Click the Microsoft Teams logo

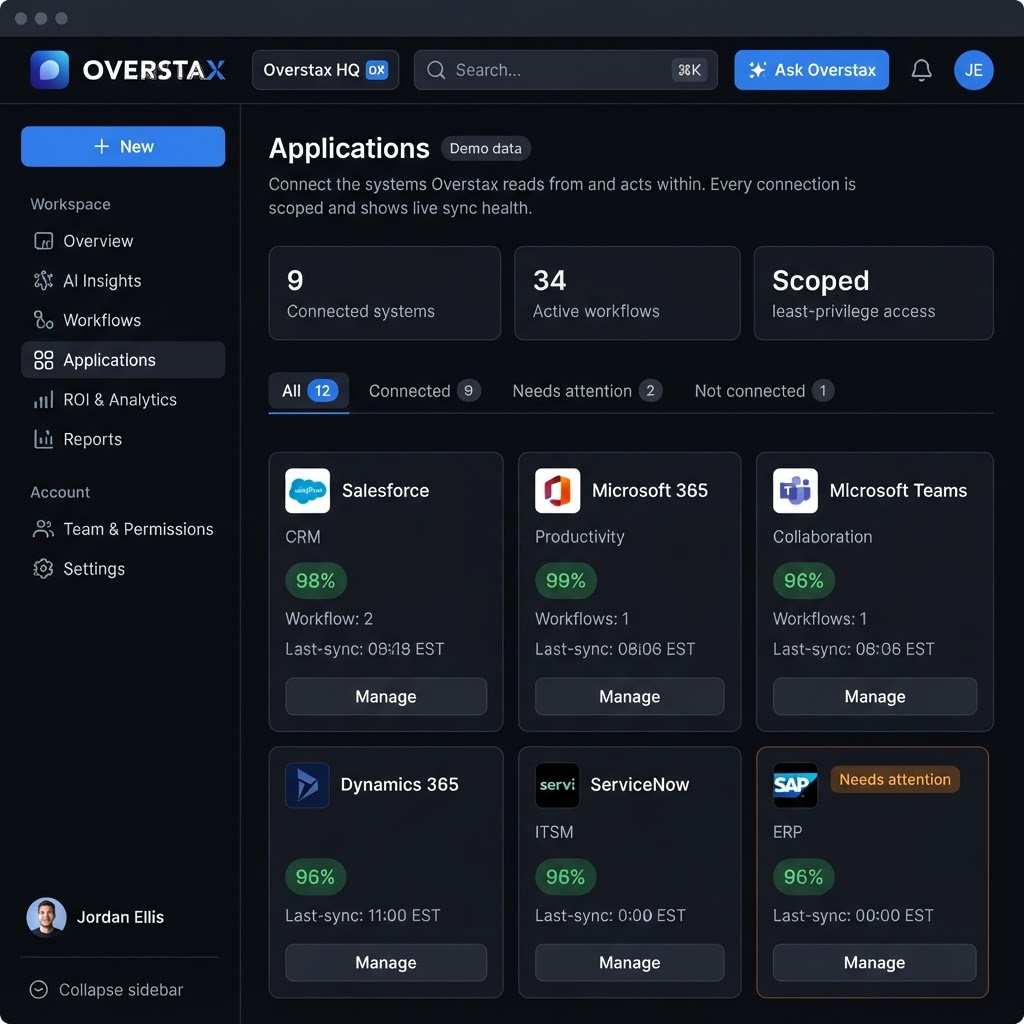coord(795,490)
